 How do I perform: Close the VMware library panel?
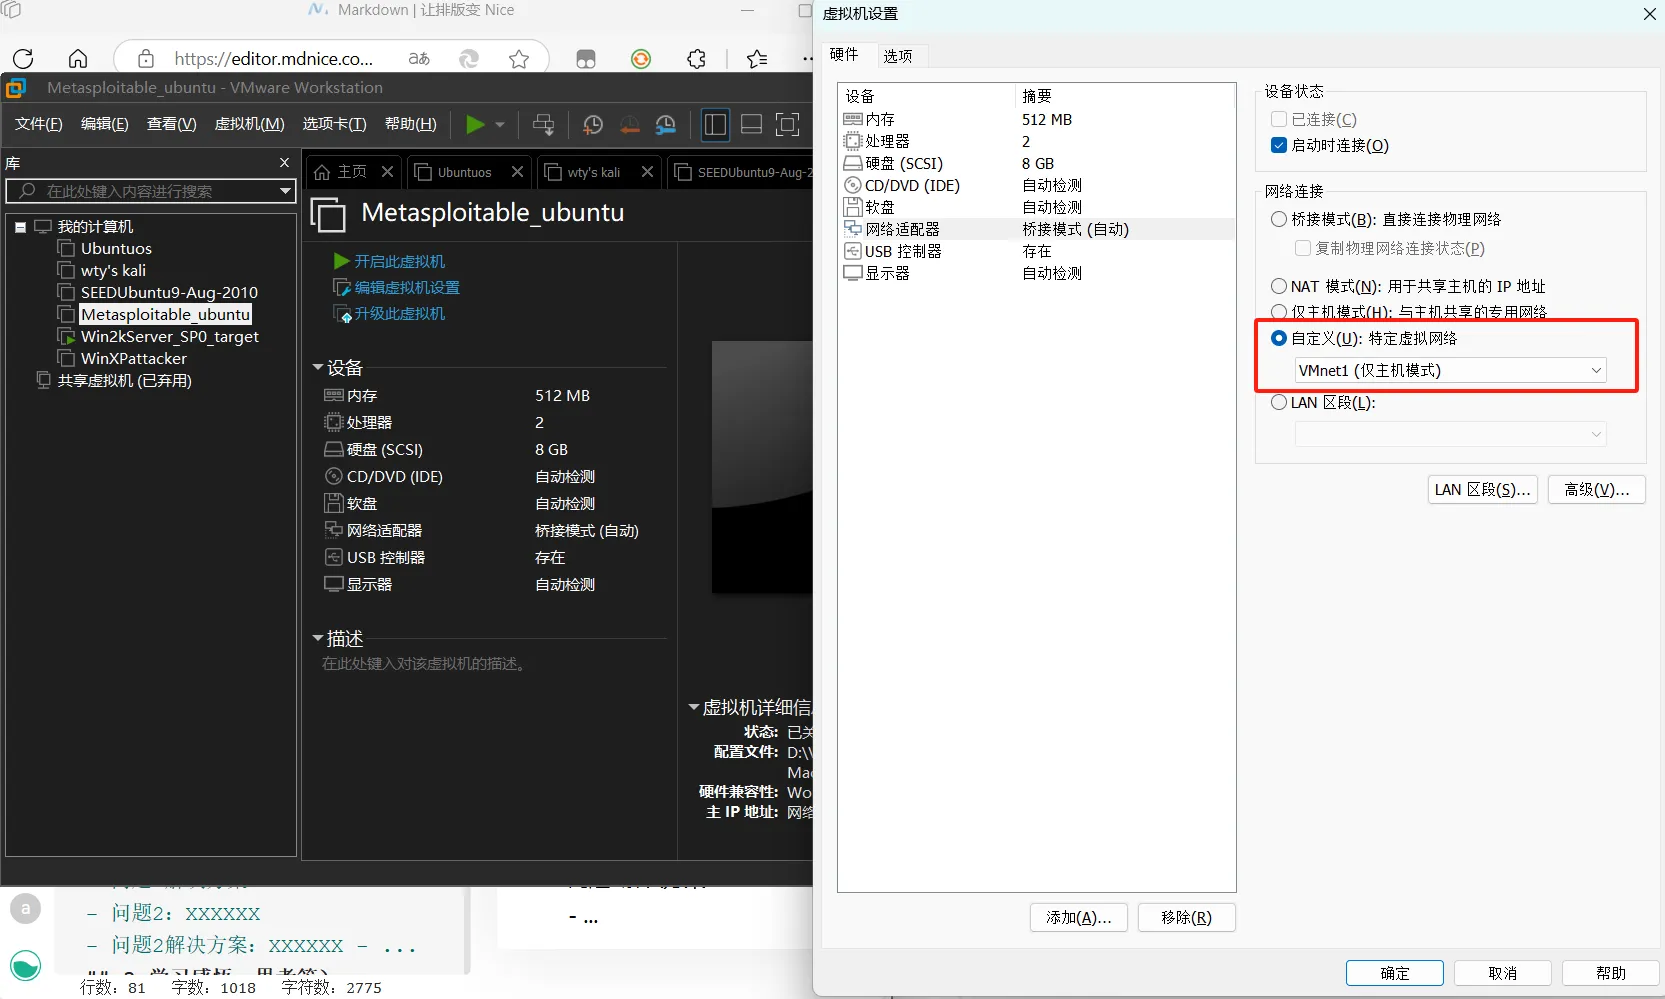click(285, 162)
